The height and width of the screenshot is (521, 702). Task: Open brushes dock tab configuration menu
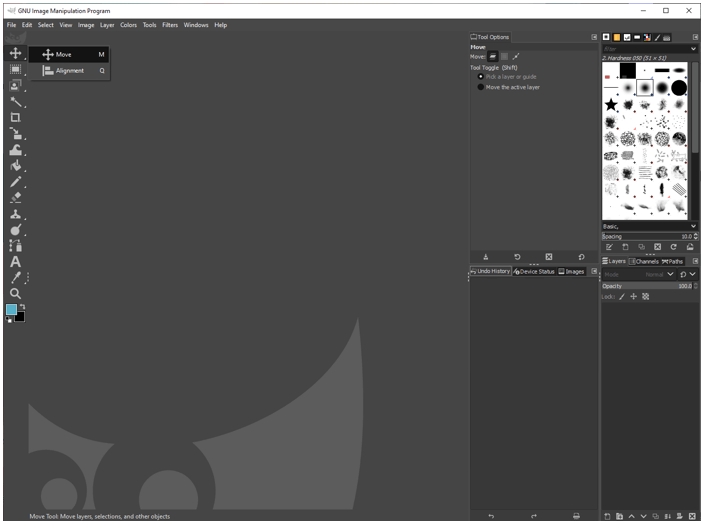tap(695, 37)
